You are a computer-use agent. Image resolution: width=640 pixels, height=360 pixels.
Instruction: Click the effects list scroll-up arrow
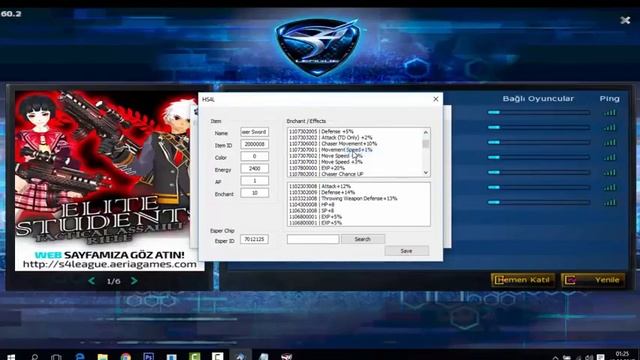click(426, 132)
